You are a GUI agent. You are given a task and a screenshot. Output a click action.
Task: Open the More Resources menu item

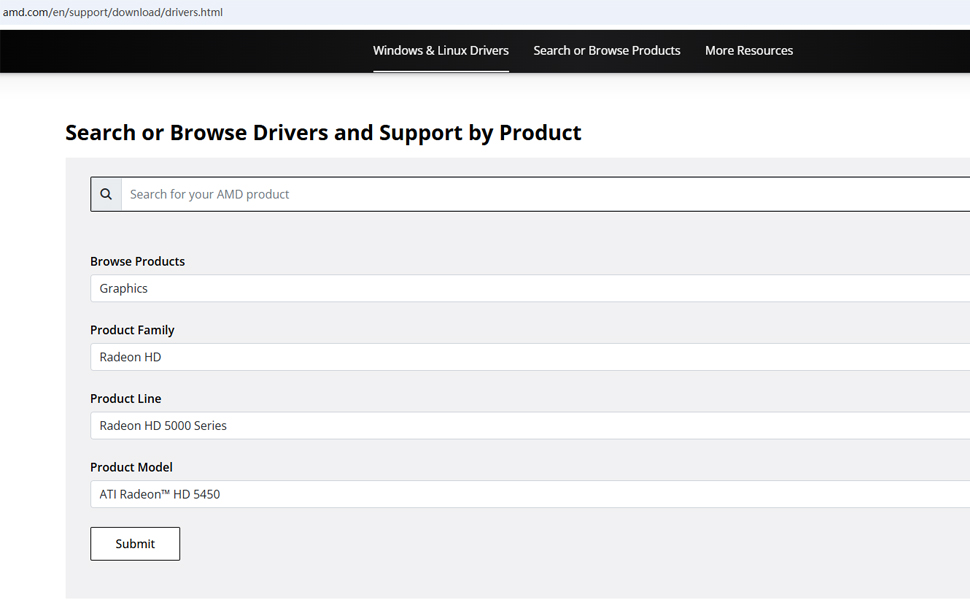coord(749,50)
